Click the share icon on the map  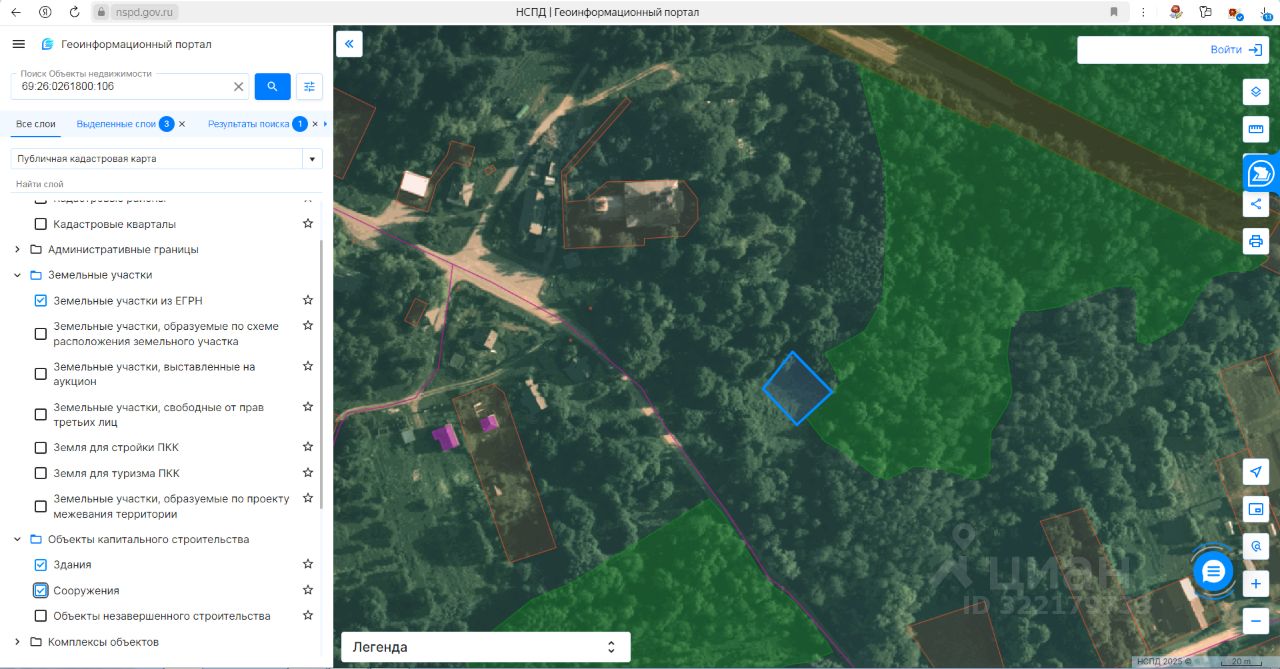coord(1256,204)
